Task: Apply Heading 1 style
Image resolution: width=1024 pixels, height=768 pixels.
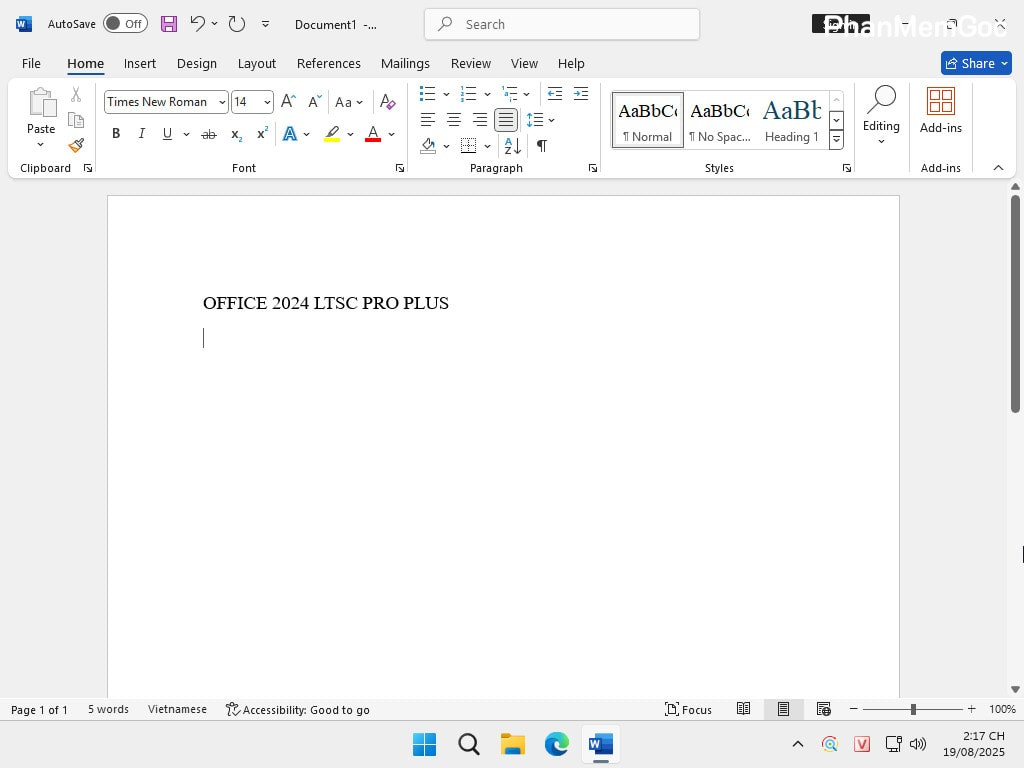Action: click(x=792, y=120)
